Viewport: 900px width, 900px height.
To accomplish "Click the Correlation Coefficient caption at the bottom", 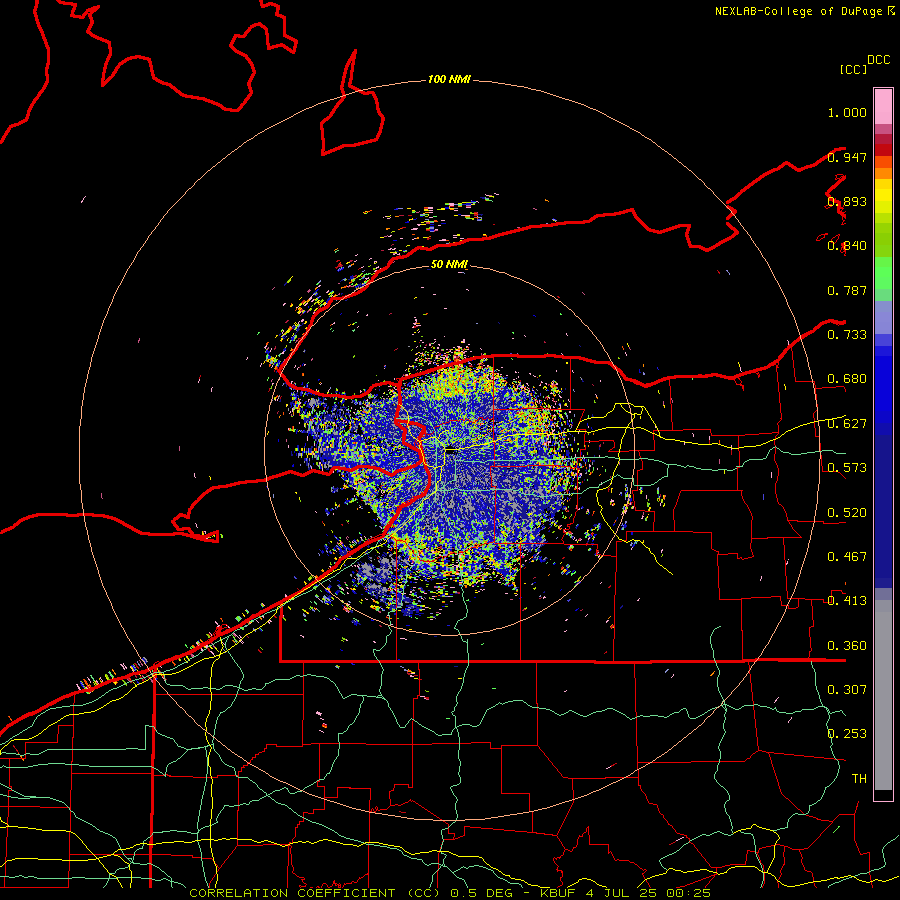I will click(450, 893).
